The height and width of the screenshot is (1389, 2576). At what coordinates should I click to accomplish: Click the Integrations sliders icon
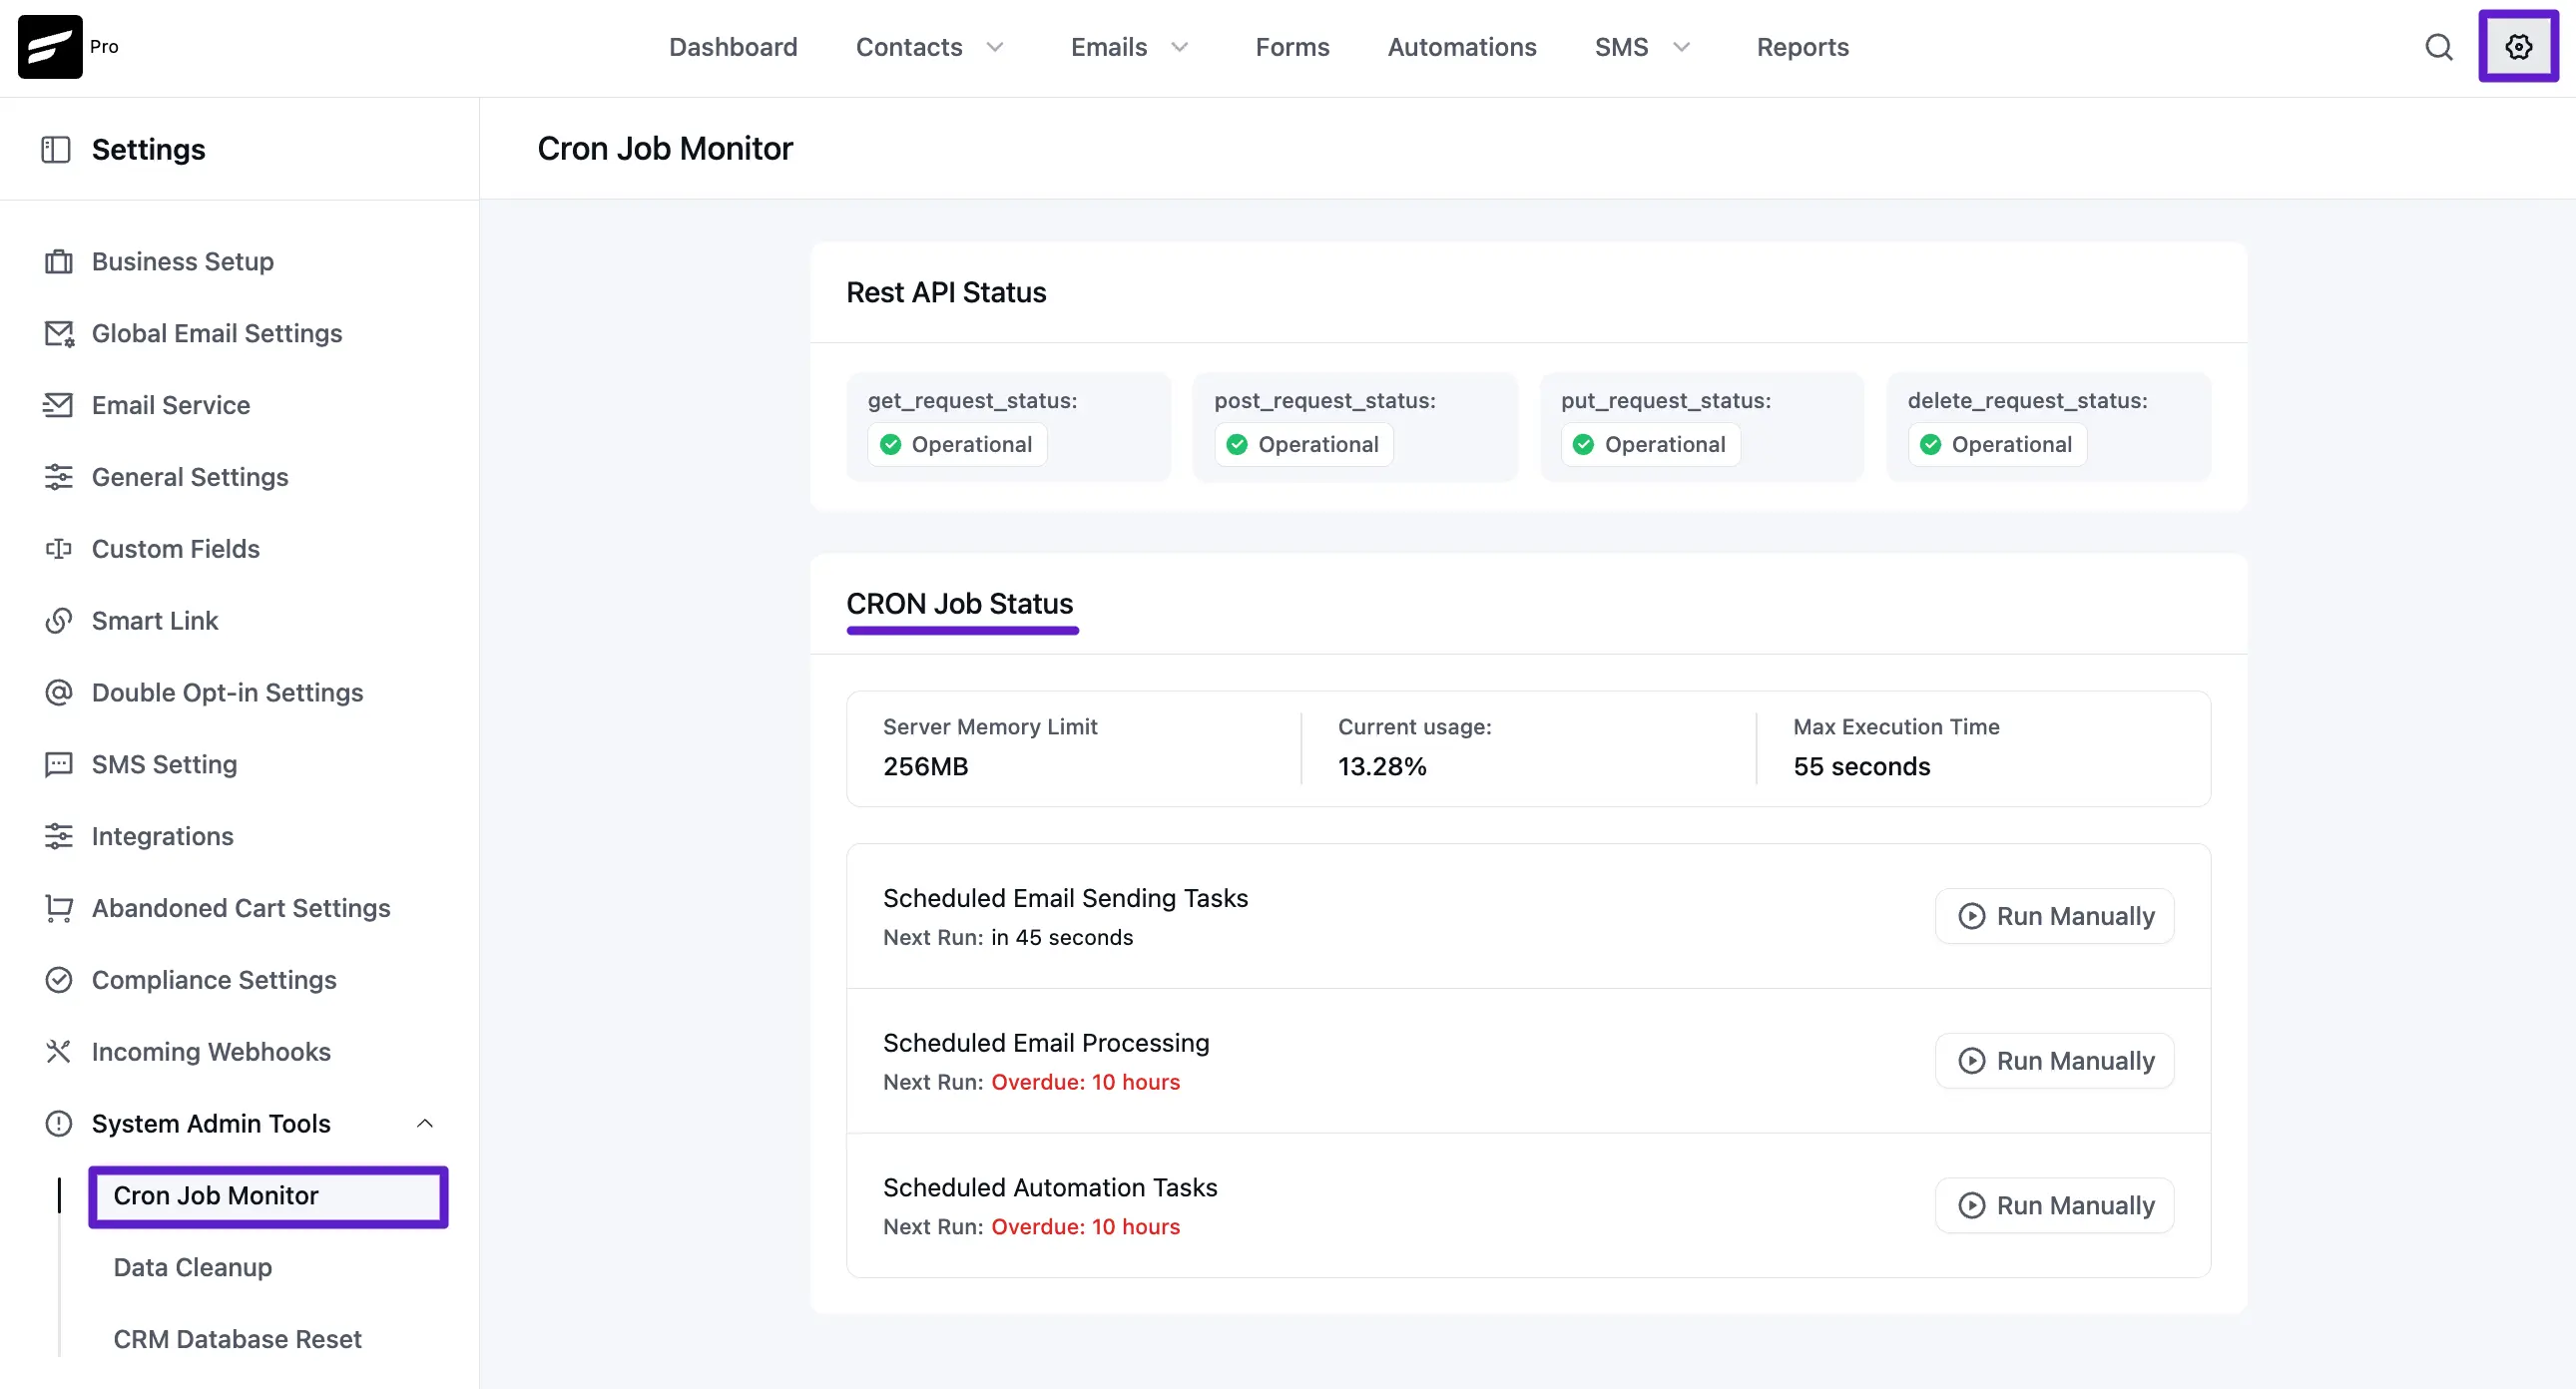pos(59,837)
